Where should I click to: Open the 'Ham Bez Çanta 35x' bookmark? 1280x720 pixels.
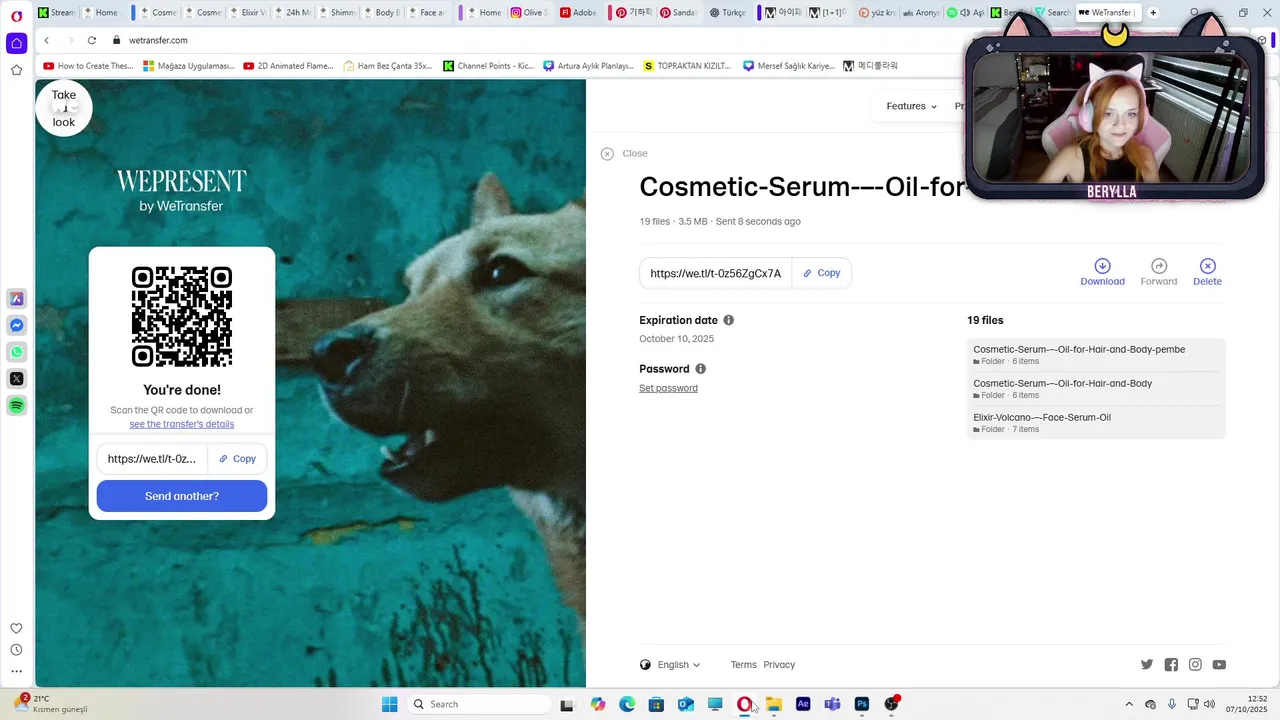click(x=388, y=66)
